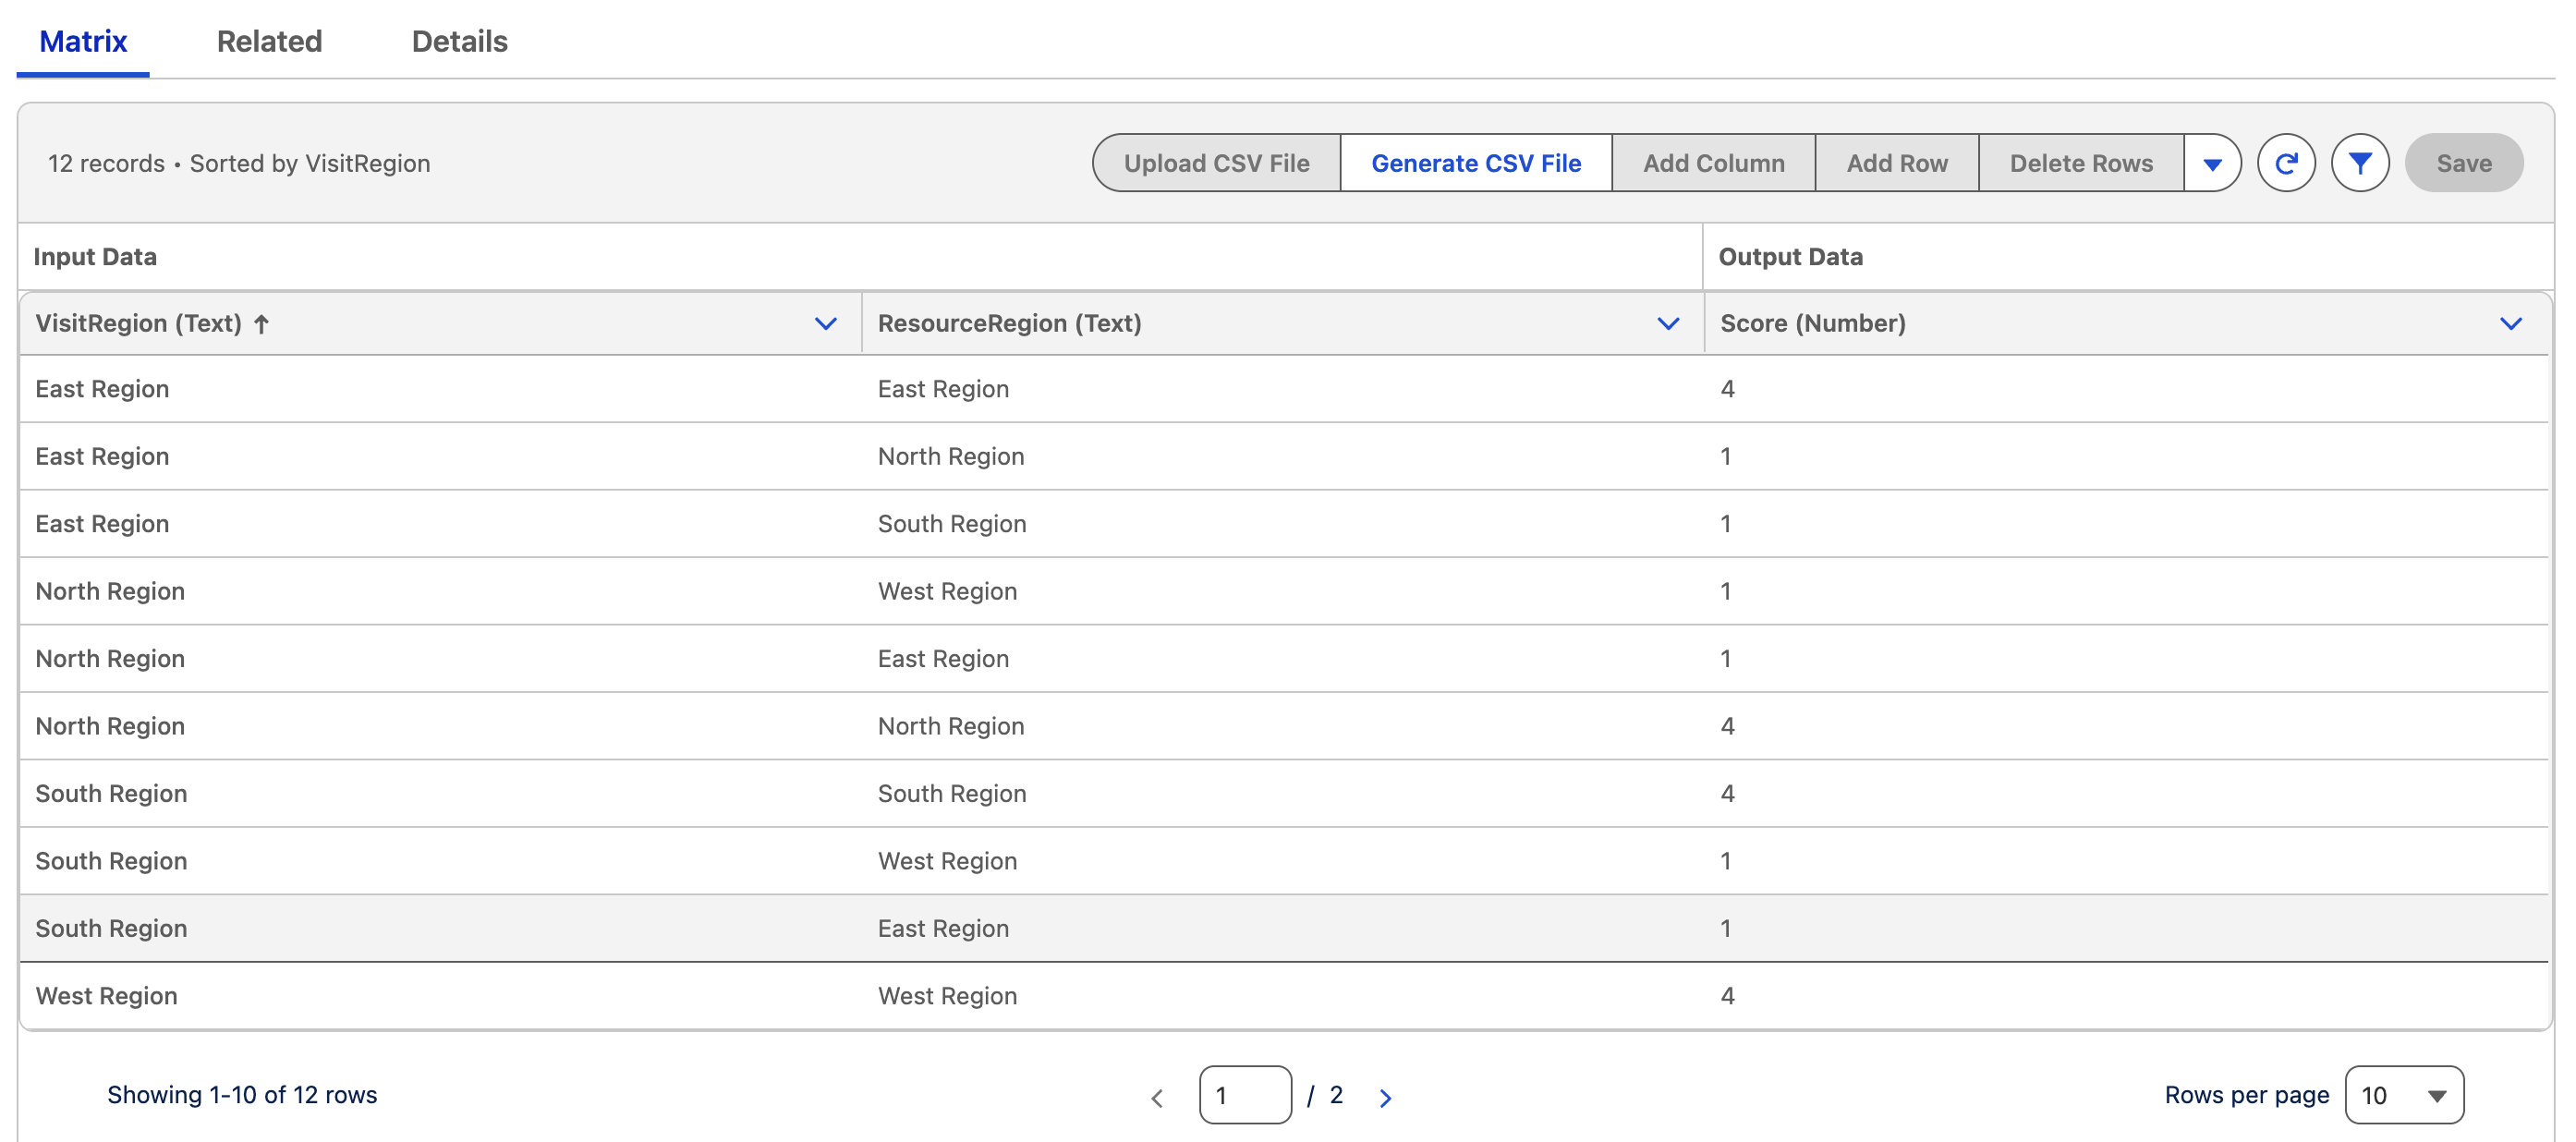Go to next page arrow
Image resolution: width=2576 pixels, height=1142 pixels.
[1385, 1097]
